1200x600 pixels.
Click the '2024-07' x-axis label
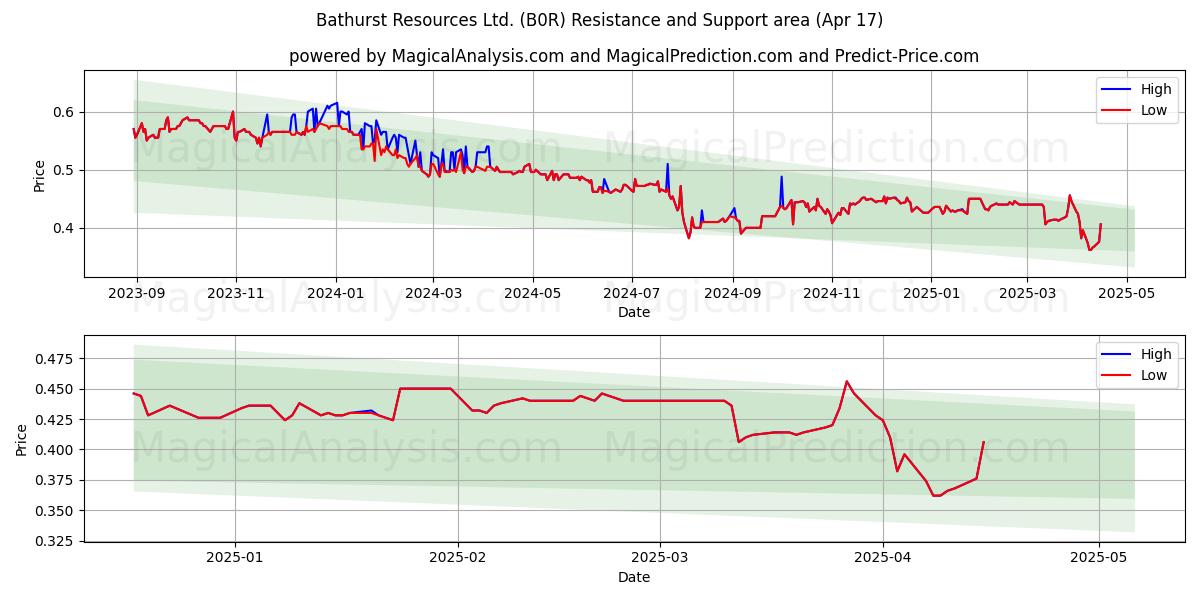631,293
